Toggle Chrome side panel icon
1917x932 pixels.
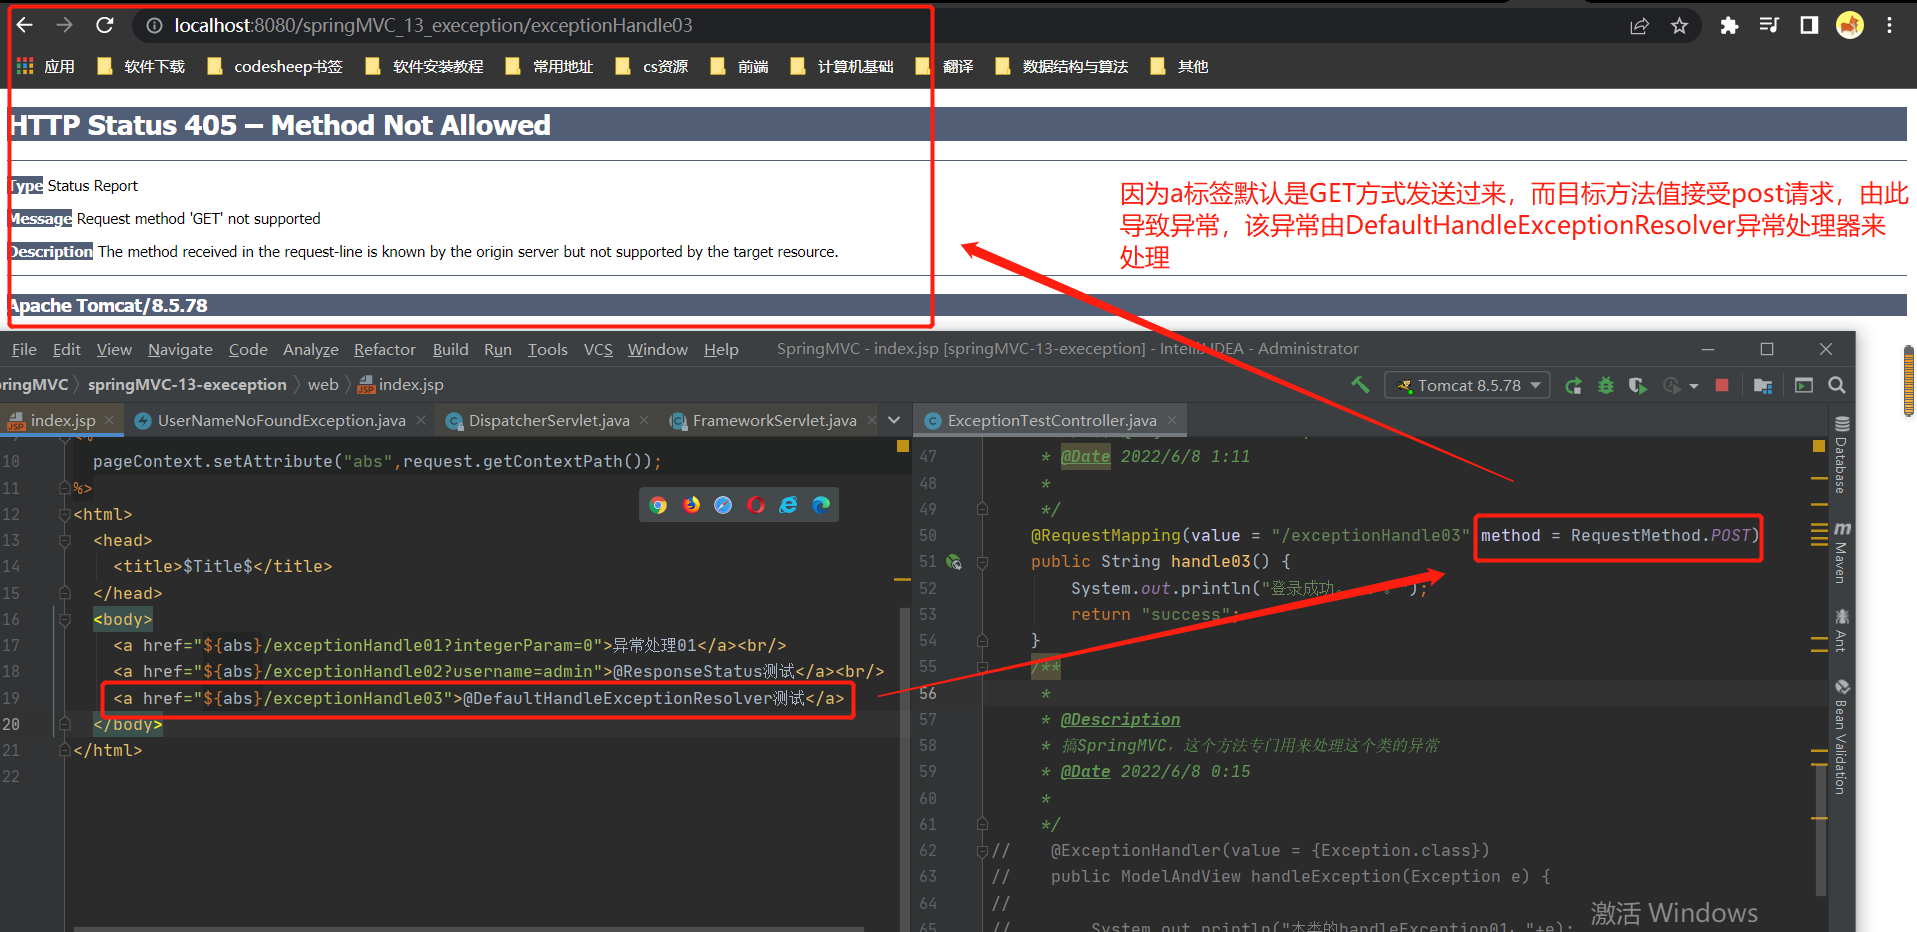pyautogui.click(x=1809, y=25)
